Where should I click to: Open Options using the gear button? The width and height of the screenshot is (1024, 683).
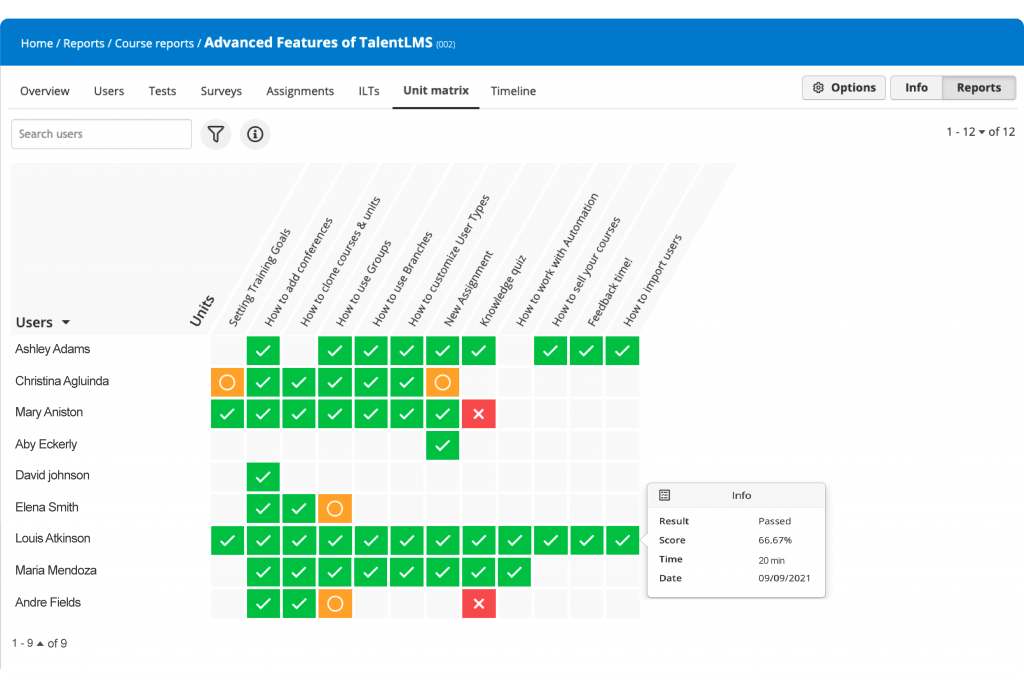click(843, 87)
